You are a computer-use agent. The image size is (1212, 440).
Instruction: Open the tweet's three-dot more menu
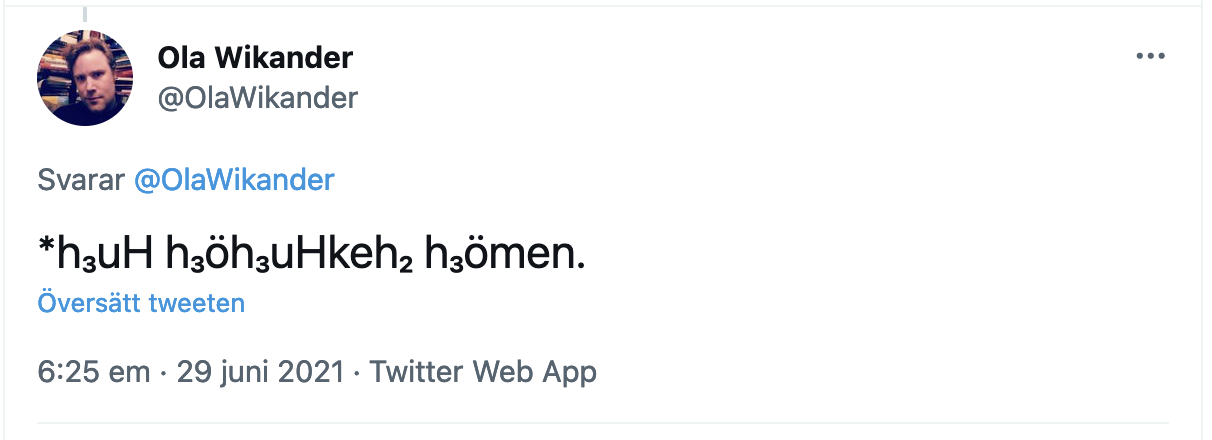(x=1151, y=57)
